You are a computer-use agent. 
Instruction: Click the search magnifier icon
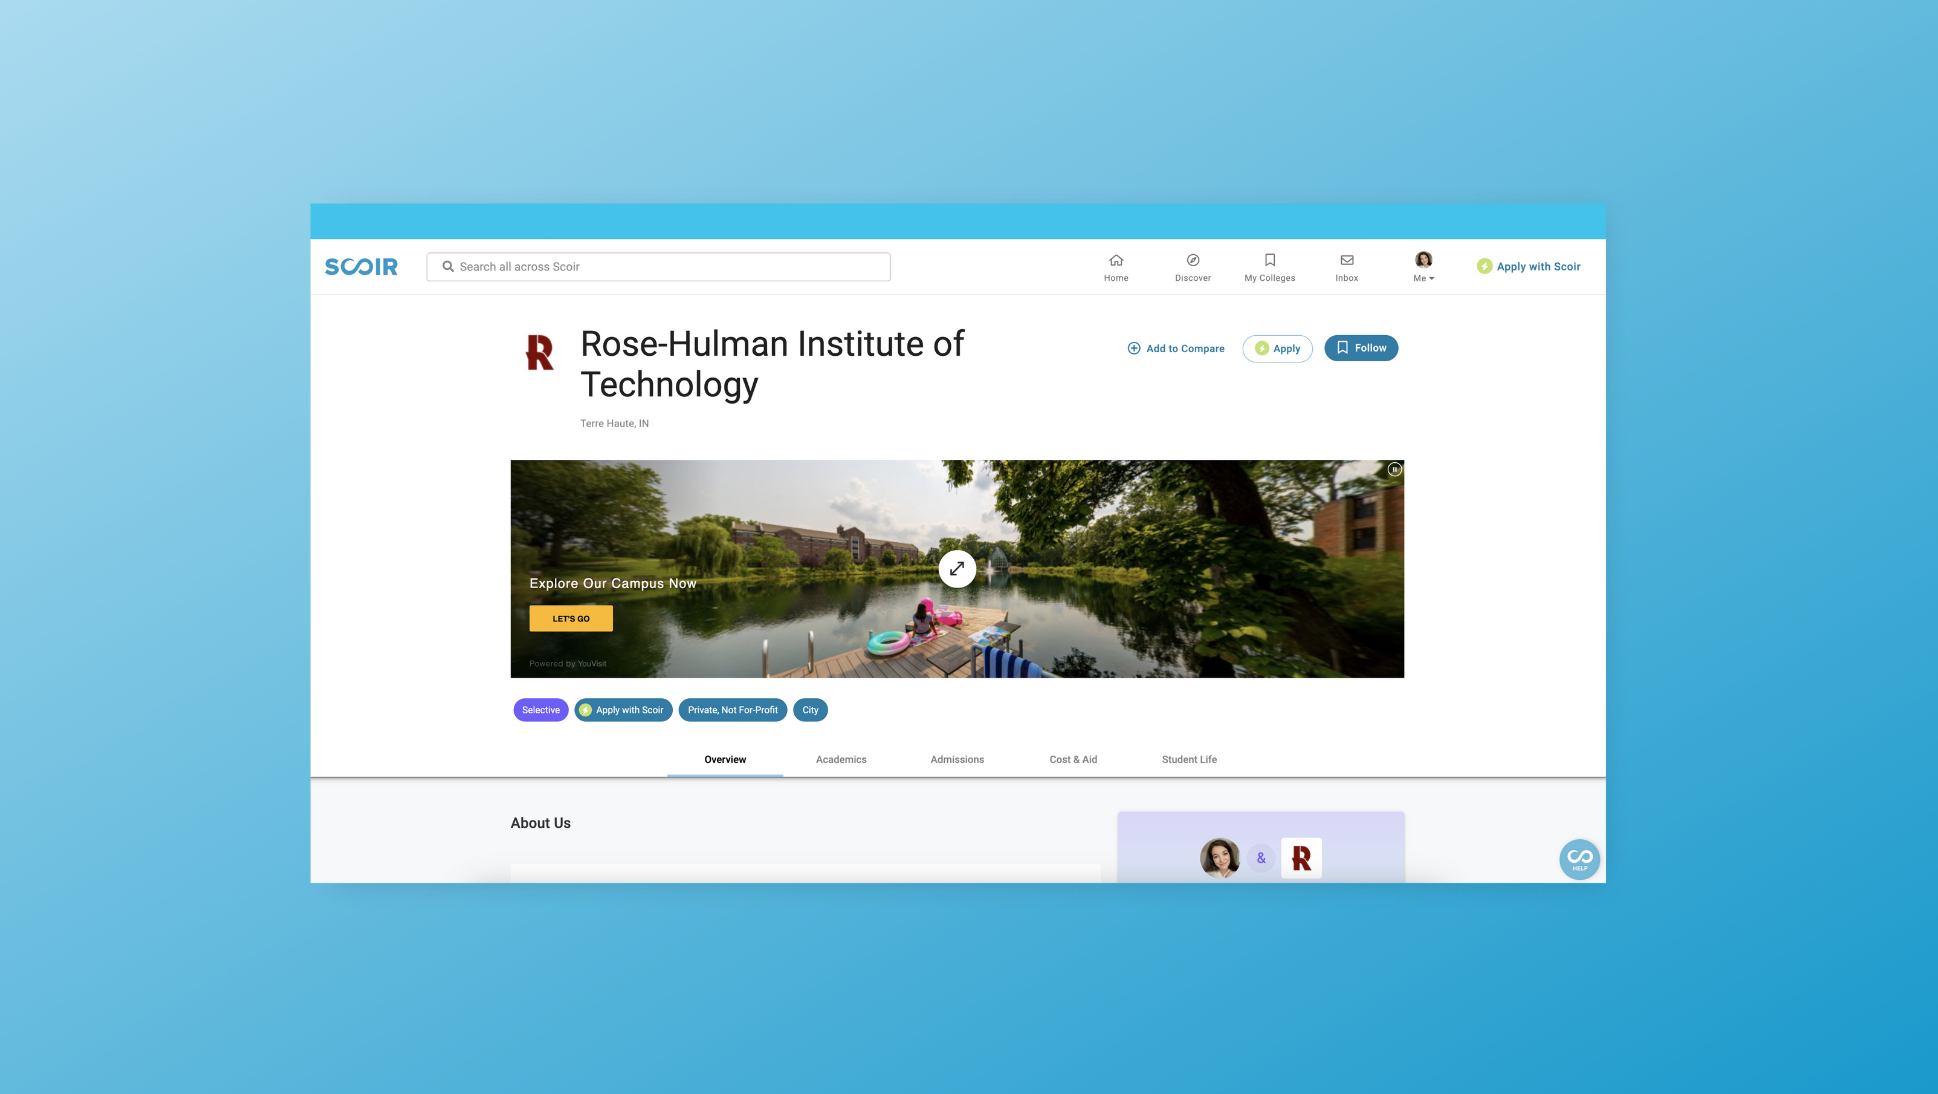coord(448,267)
